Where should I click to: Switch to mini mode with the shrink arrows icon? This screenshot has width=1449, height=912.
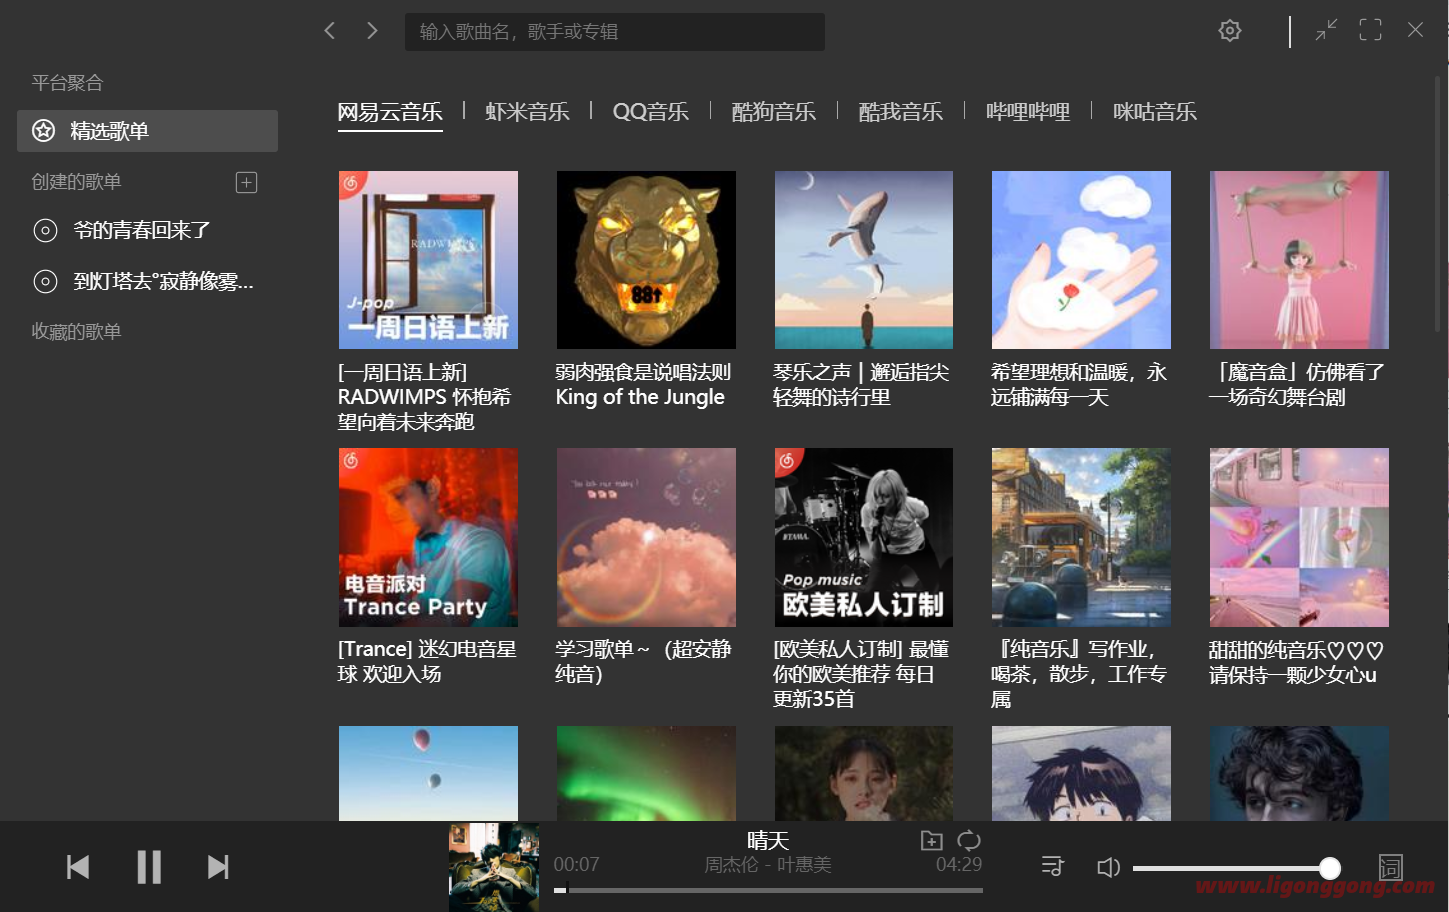(1326, 30)
